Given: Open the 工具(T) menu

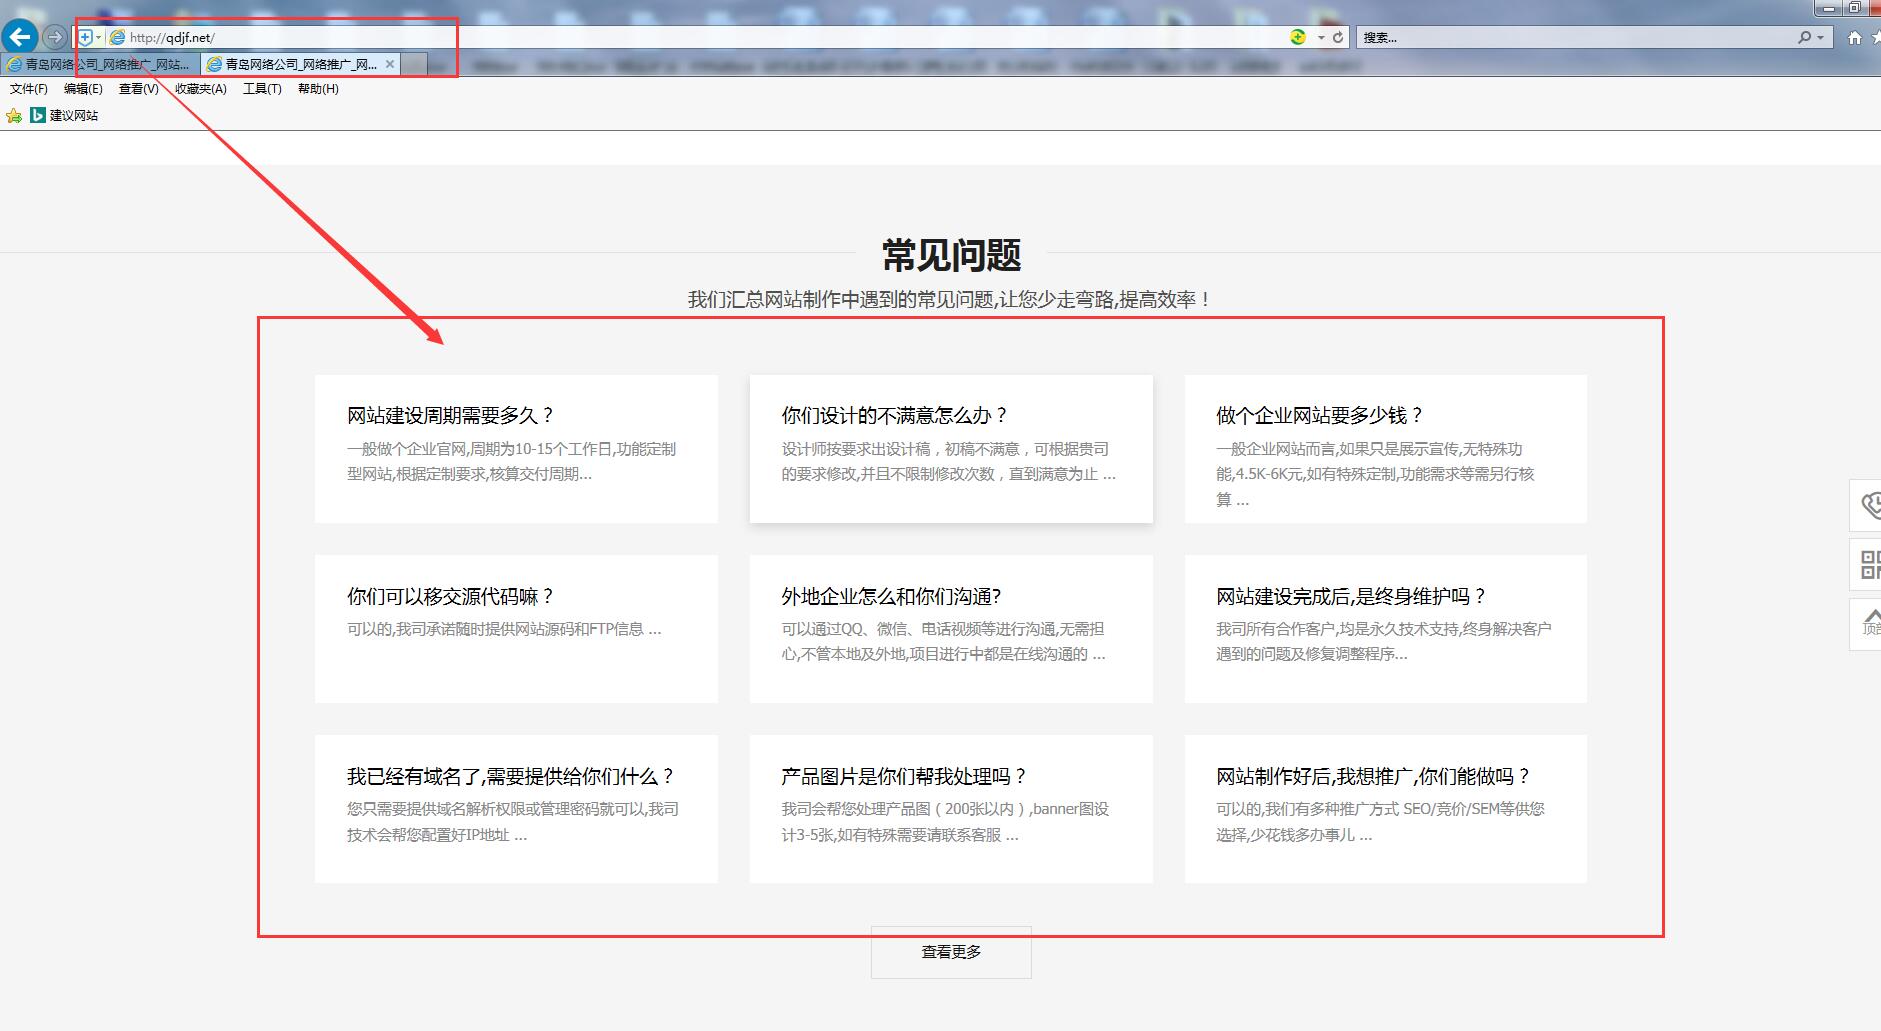Looking at the screenshot, I should pos(262,89).
